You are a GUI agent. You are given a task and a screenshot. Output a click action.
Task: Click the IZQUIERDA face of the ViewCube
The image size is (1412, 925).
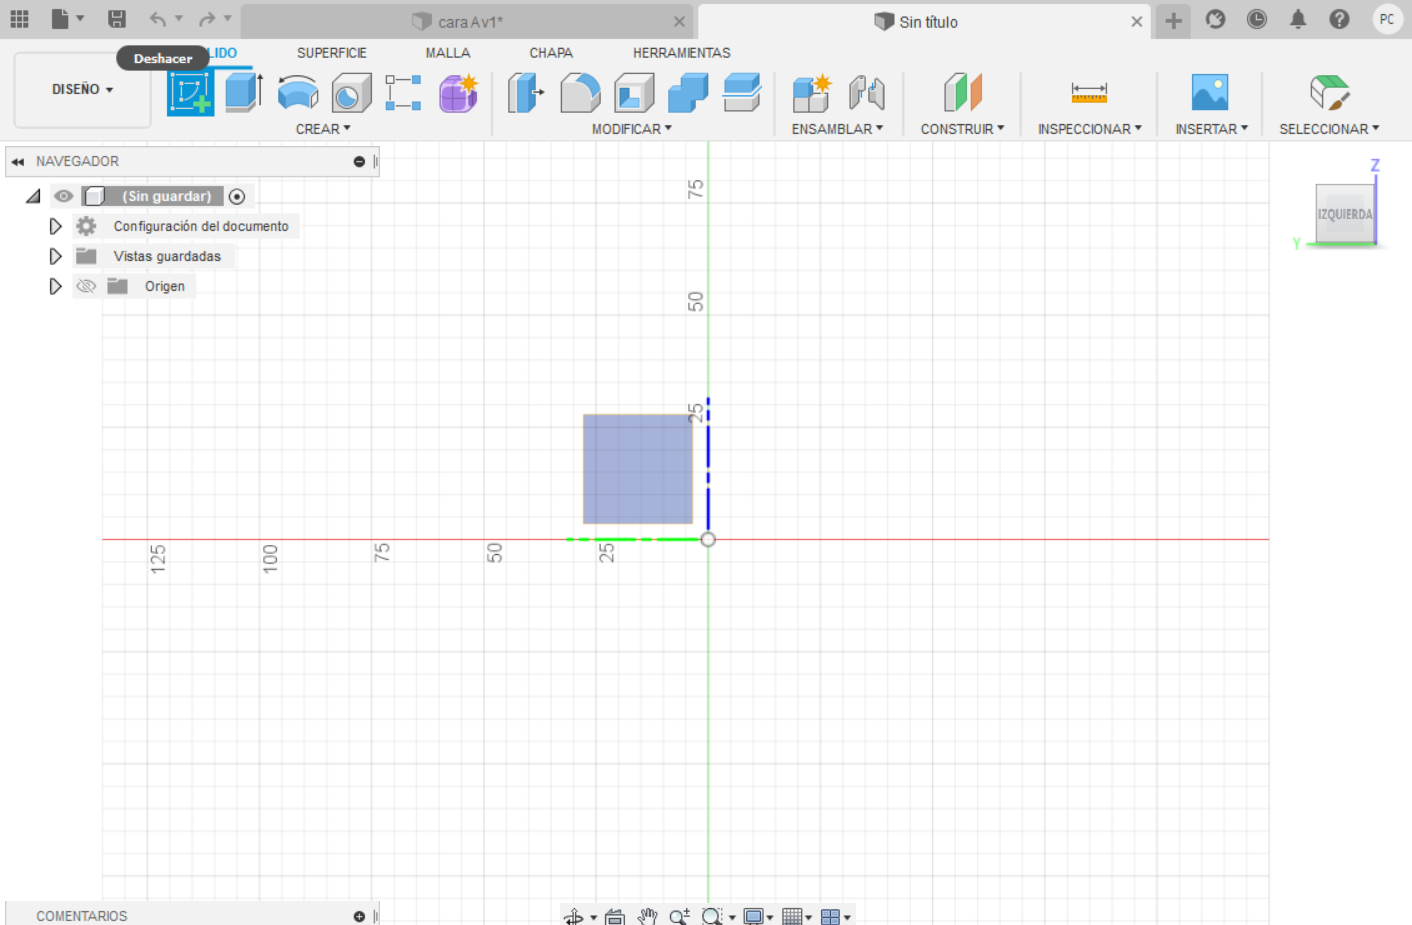coord(1344,214)
